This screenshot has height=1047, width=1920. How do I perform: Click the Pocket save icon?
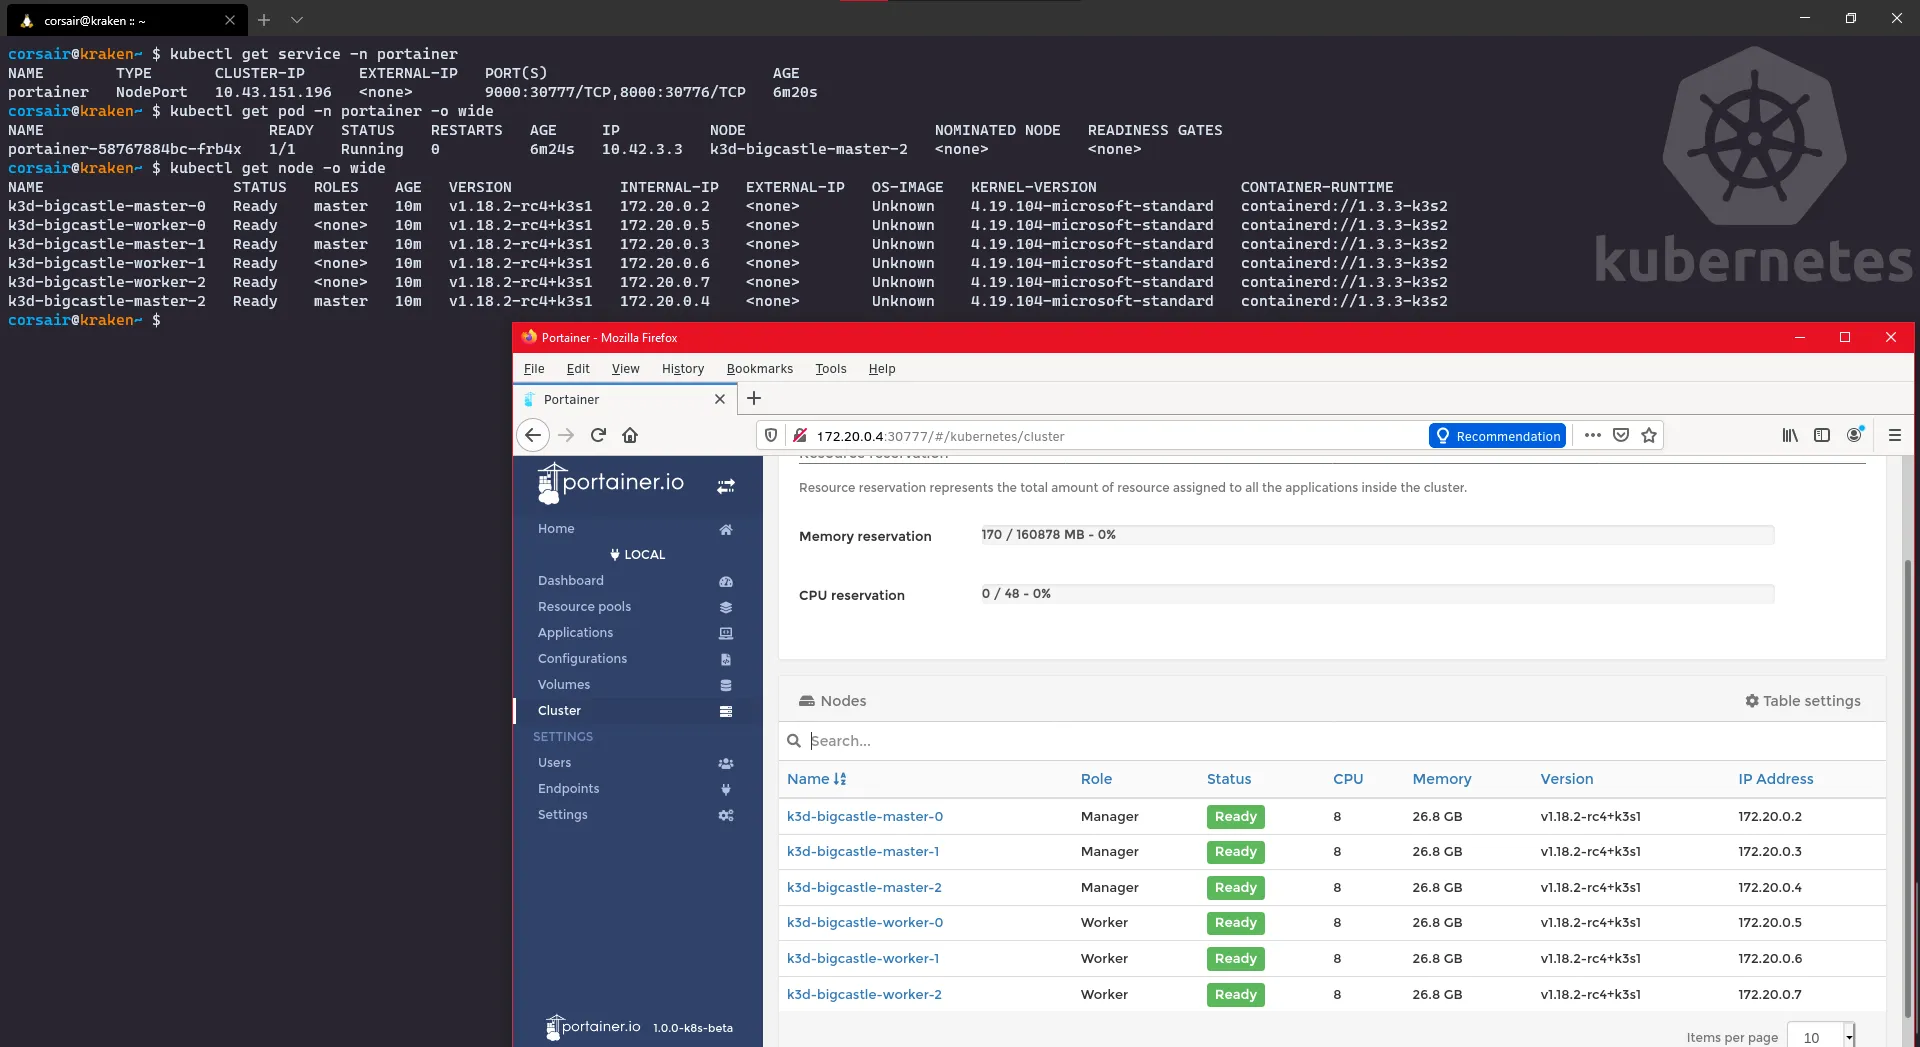click(x=1621, y=435)
